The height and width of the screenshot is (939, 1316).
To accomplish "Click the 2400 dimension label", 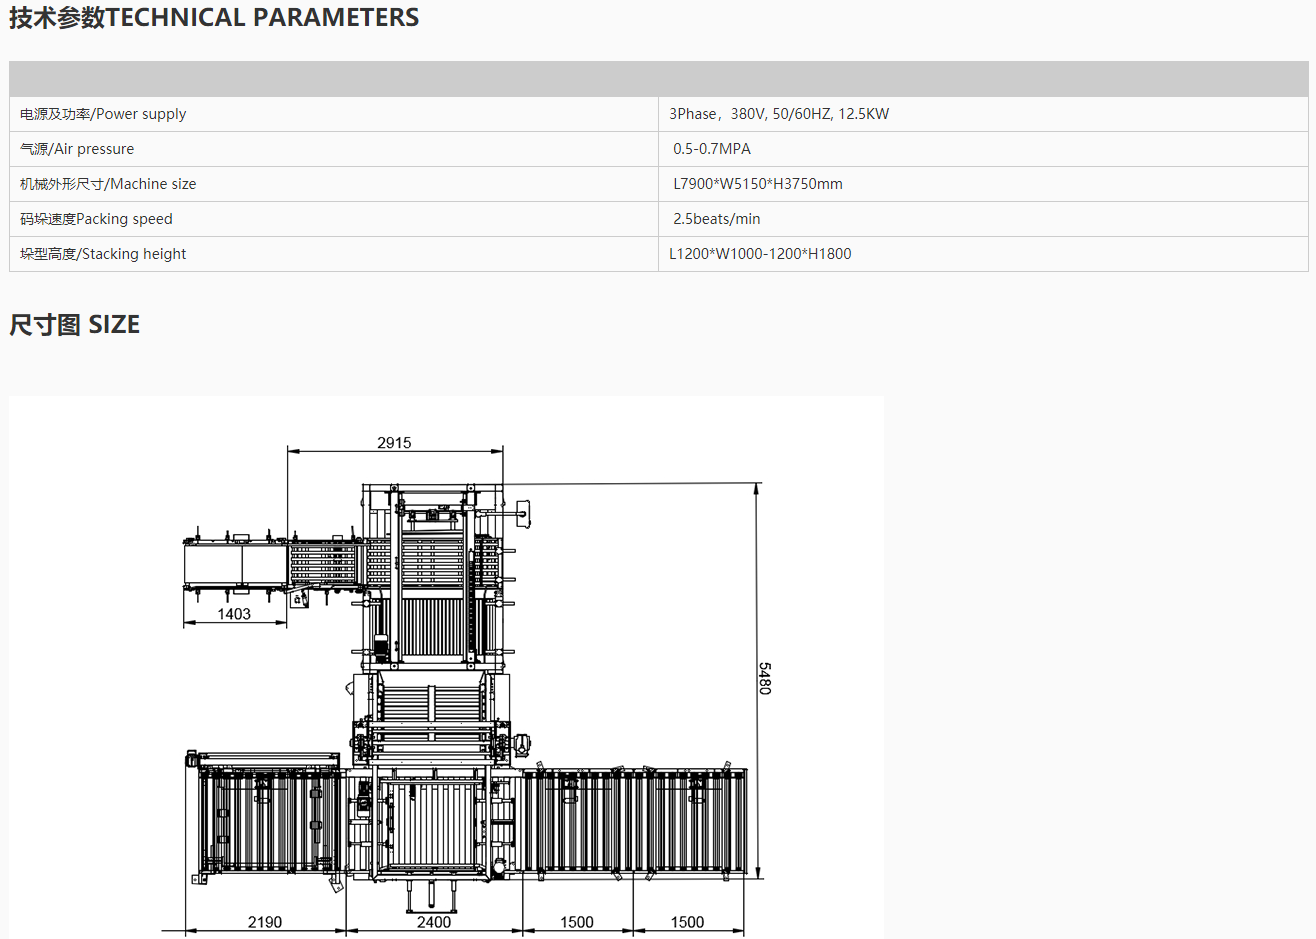I will pos(434,922).
